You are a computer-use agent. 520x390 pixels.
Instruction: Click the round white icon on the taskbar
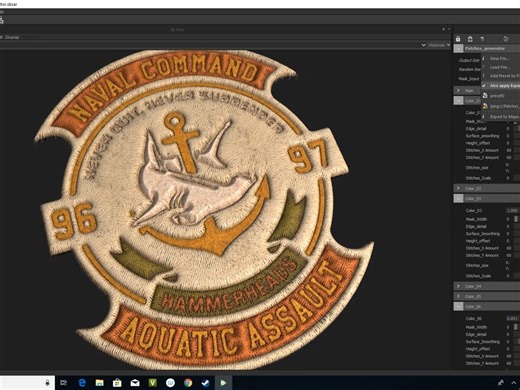click(170, 383)
